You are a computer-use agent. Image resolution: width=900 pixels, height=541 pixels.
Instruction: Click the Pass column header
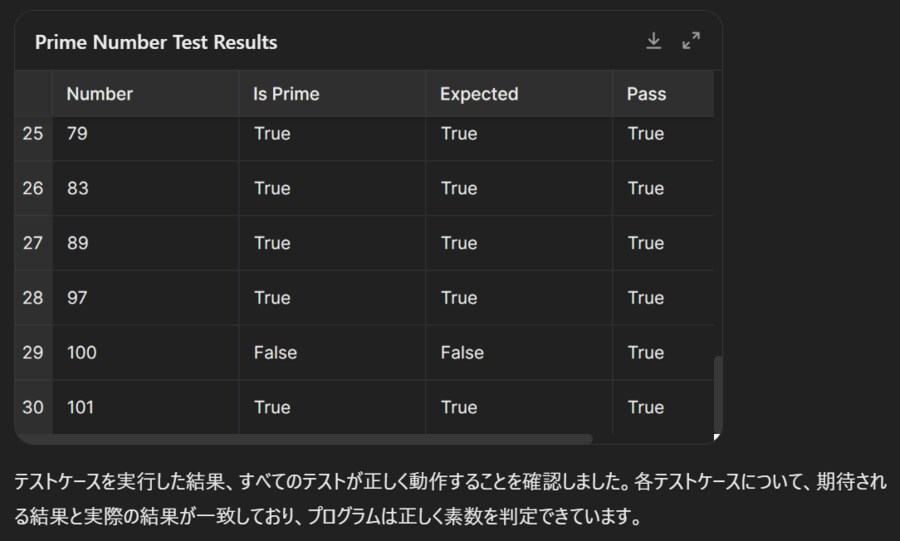tap(646, 94)
